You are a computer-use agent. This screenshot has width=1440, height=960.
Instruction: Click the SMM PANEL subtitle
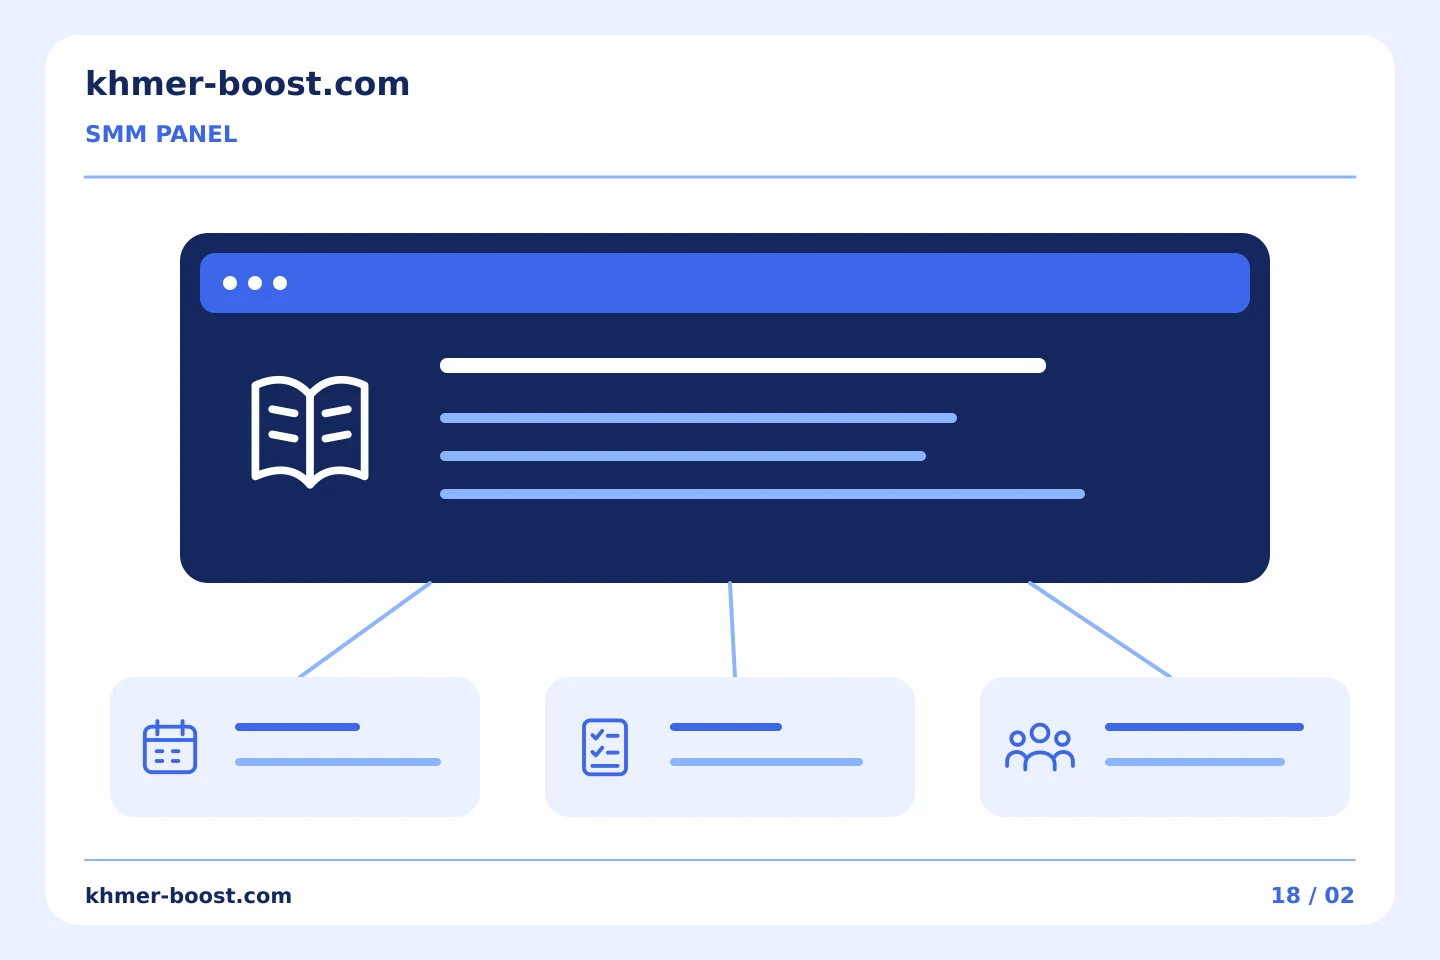coord(161,134)
